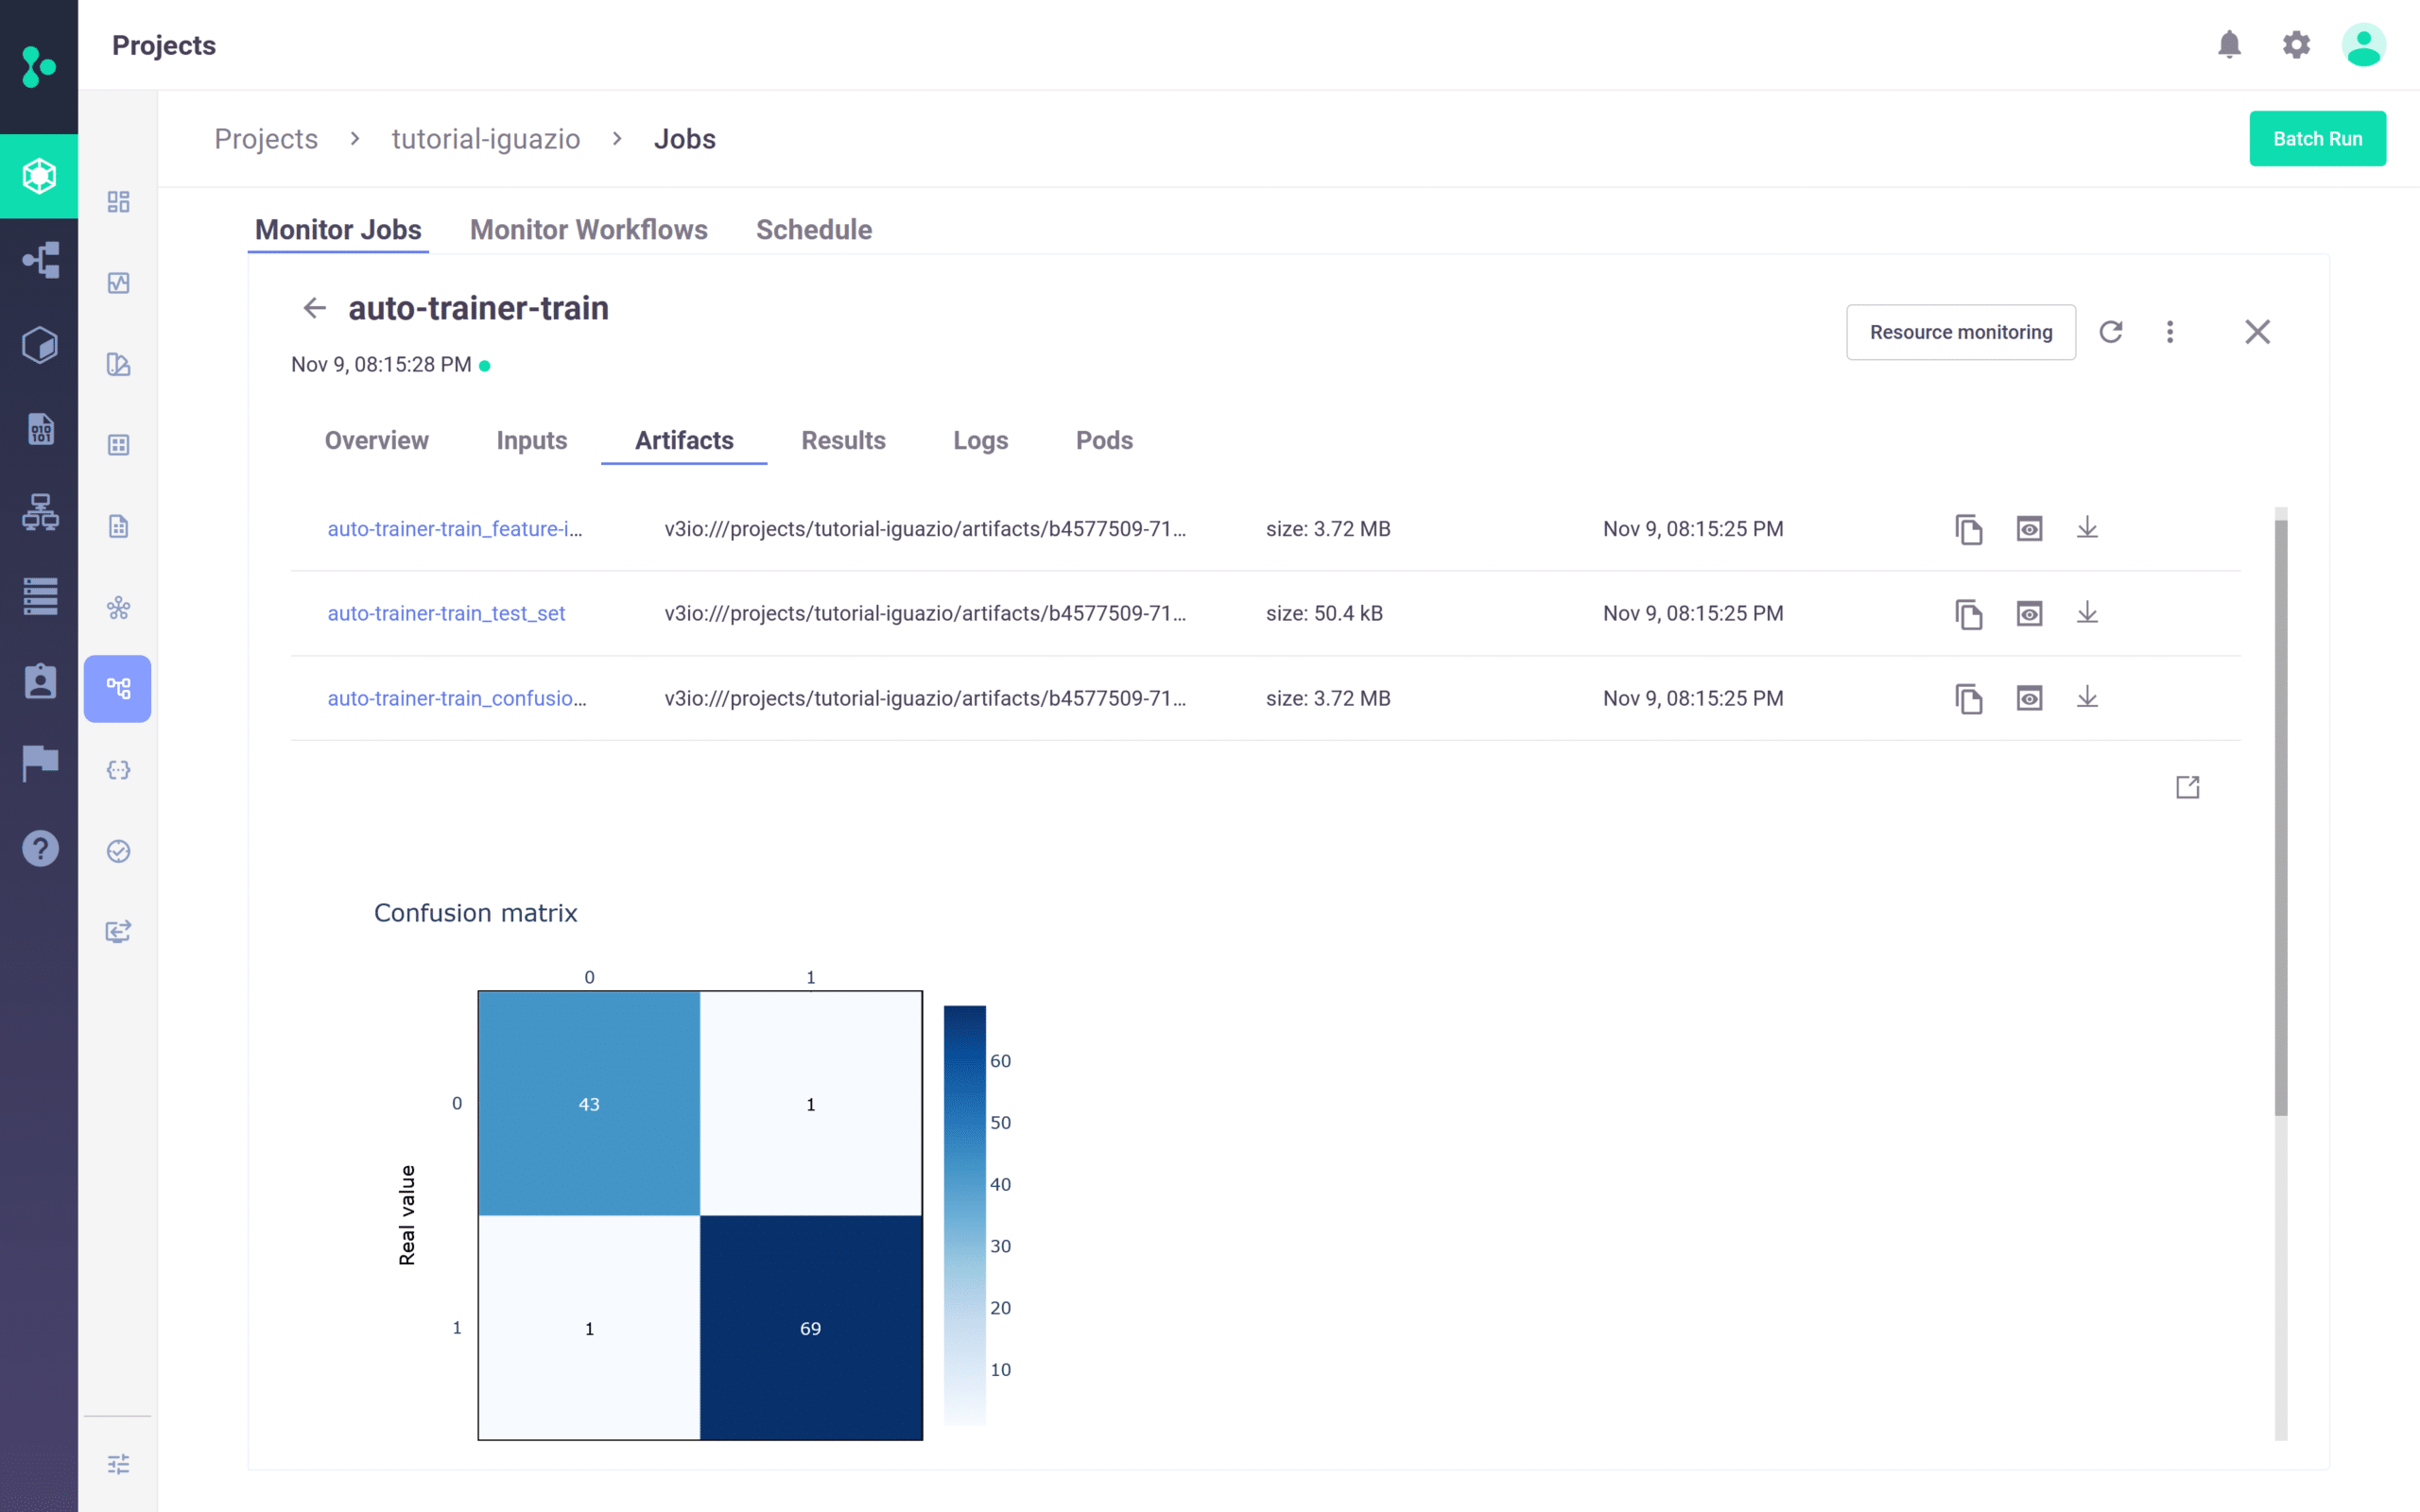This screenshot has width=2420, height=1512.
Task: Click the binary data file icon in sidebar
Action: point(40,428)
